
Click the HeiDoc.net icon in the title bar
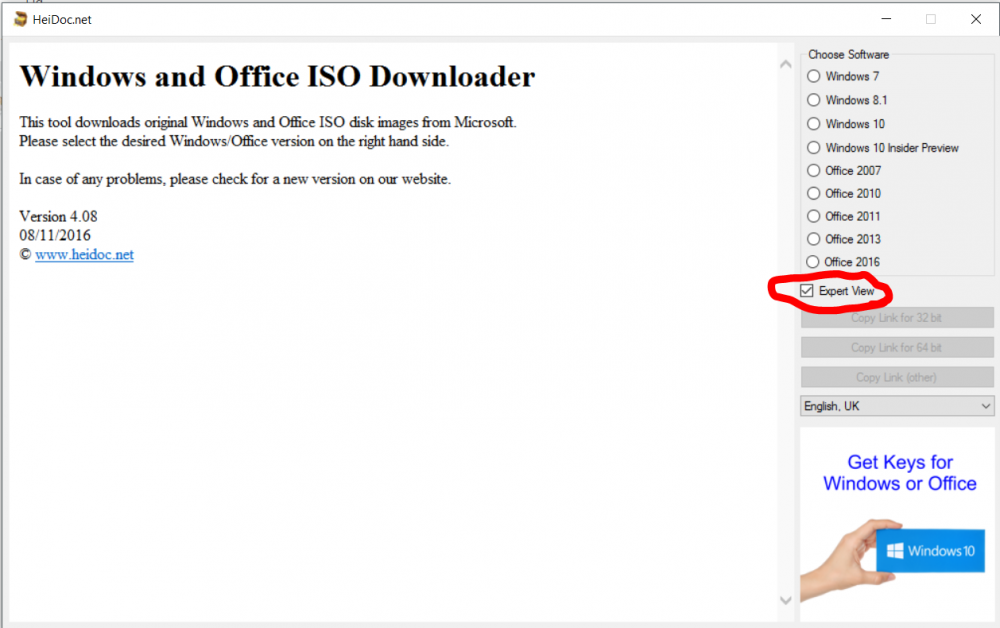[20, 18]
